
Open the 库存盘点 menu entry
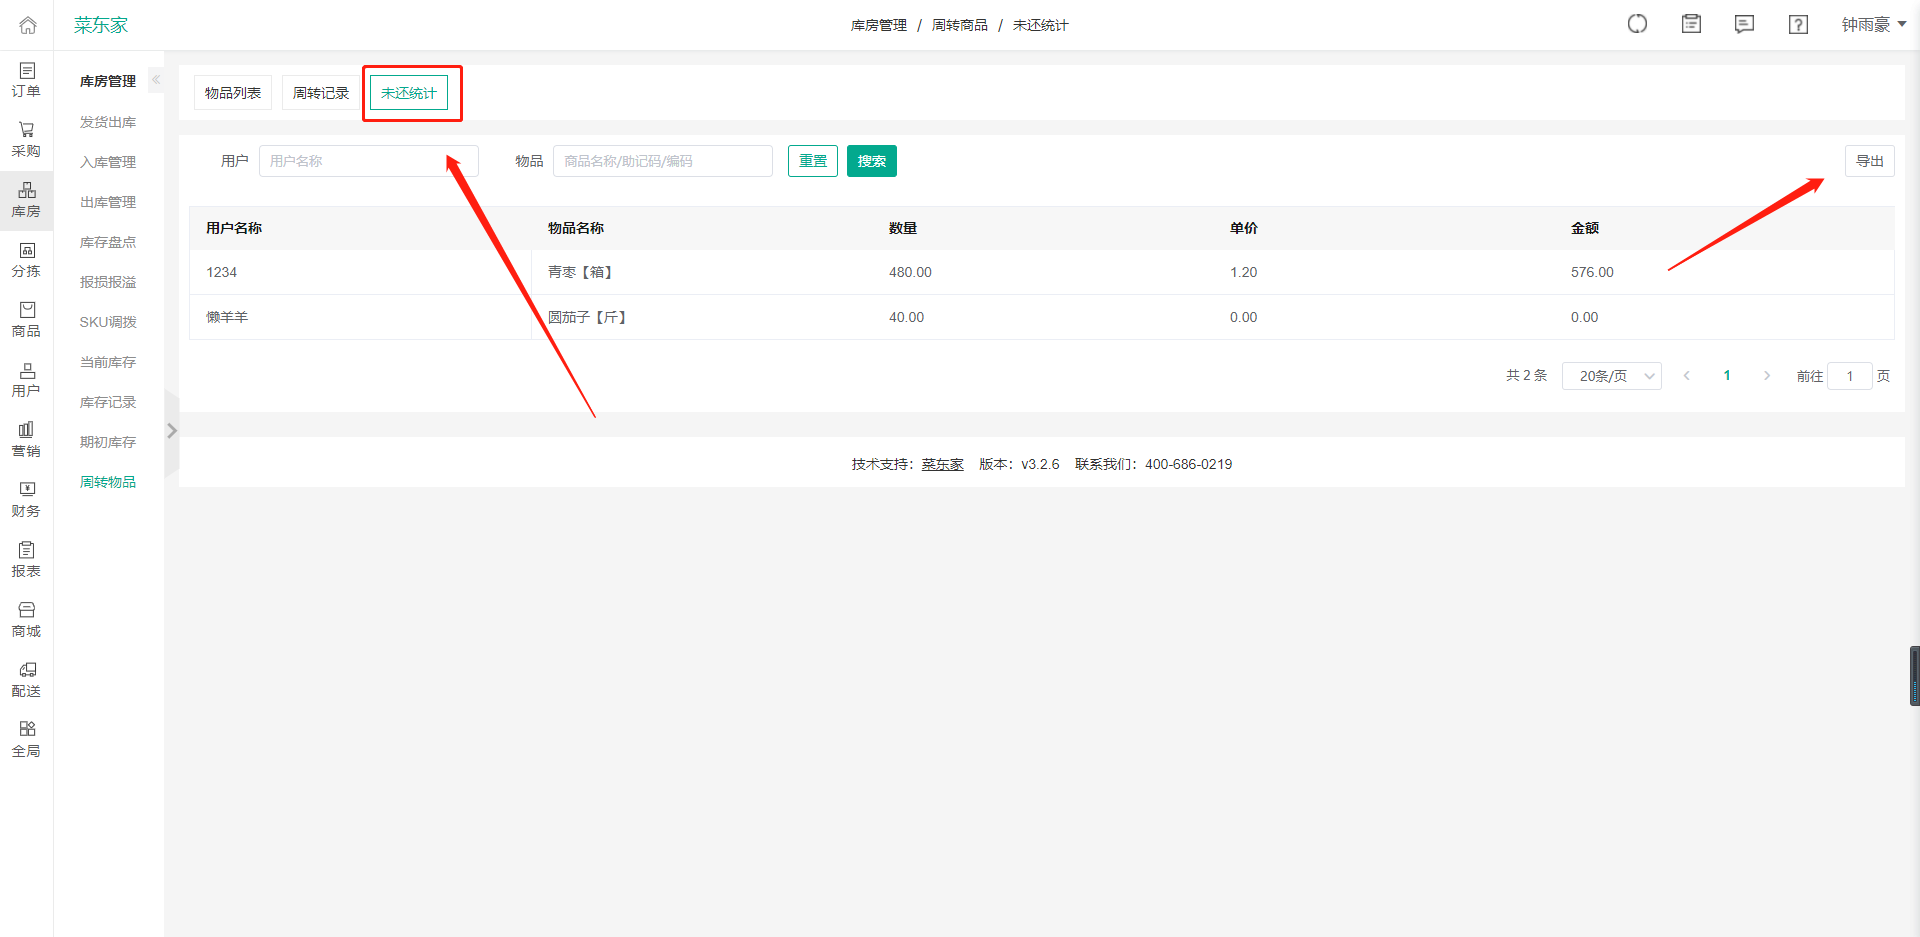click(x=107, y=241)
